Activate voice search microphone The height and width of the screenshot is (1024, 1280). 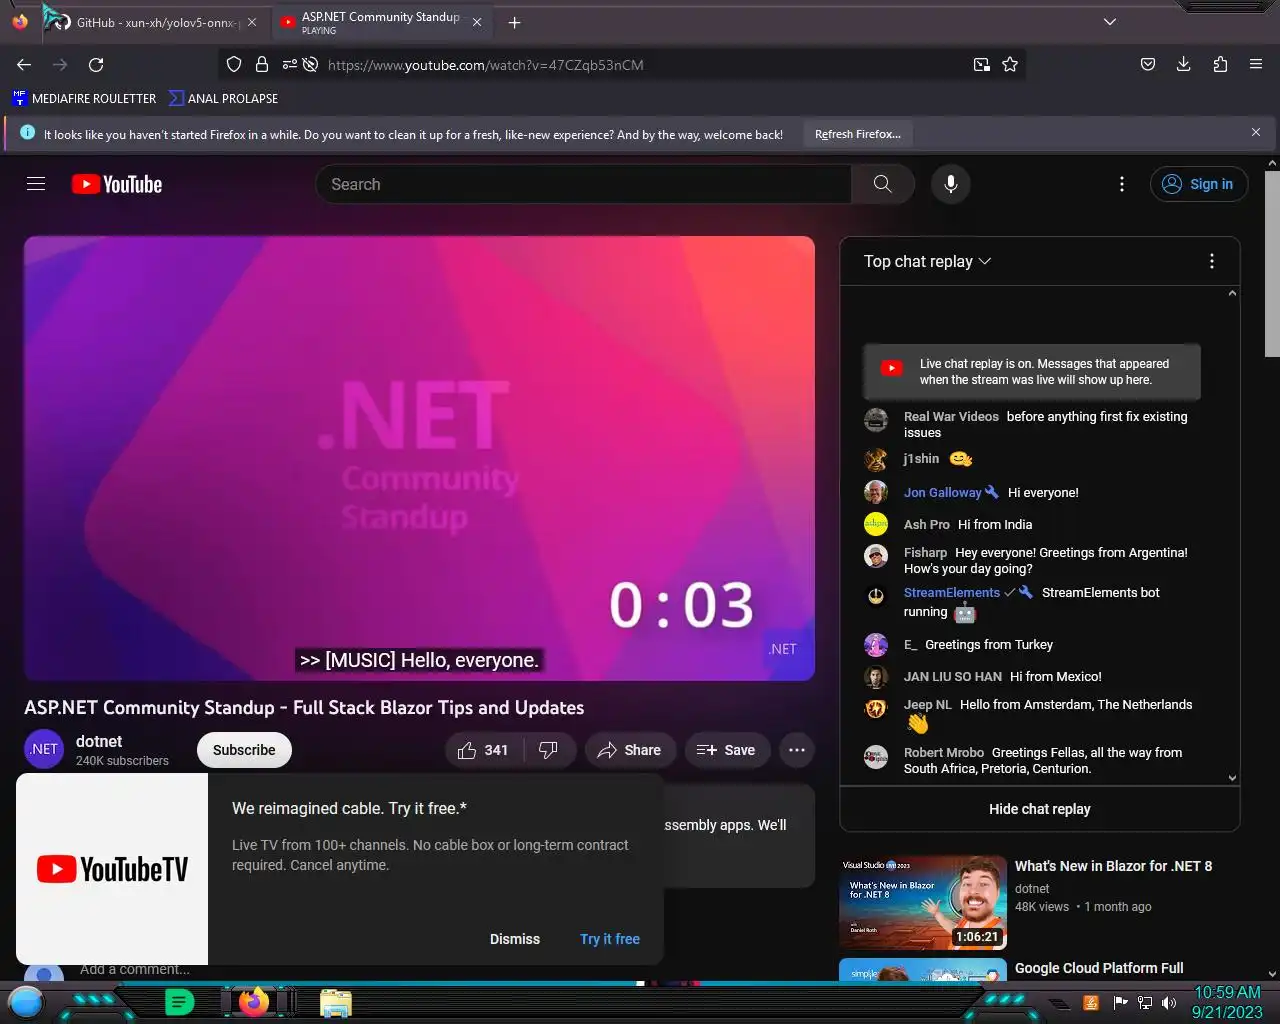[x=951, y=184]
